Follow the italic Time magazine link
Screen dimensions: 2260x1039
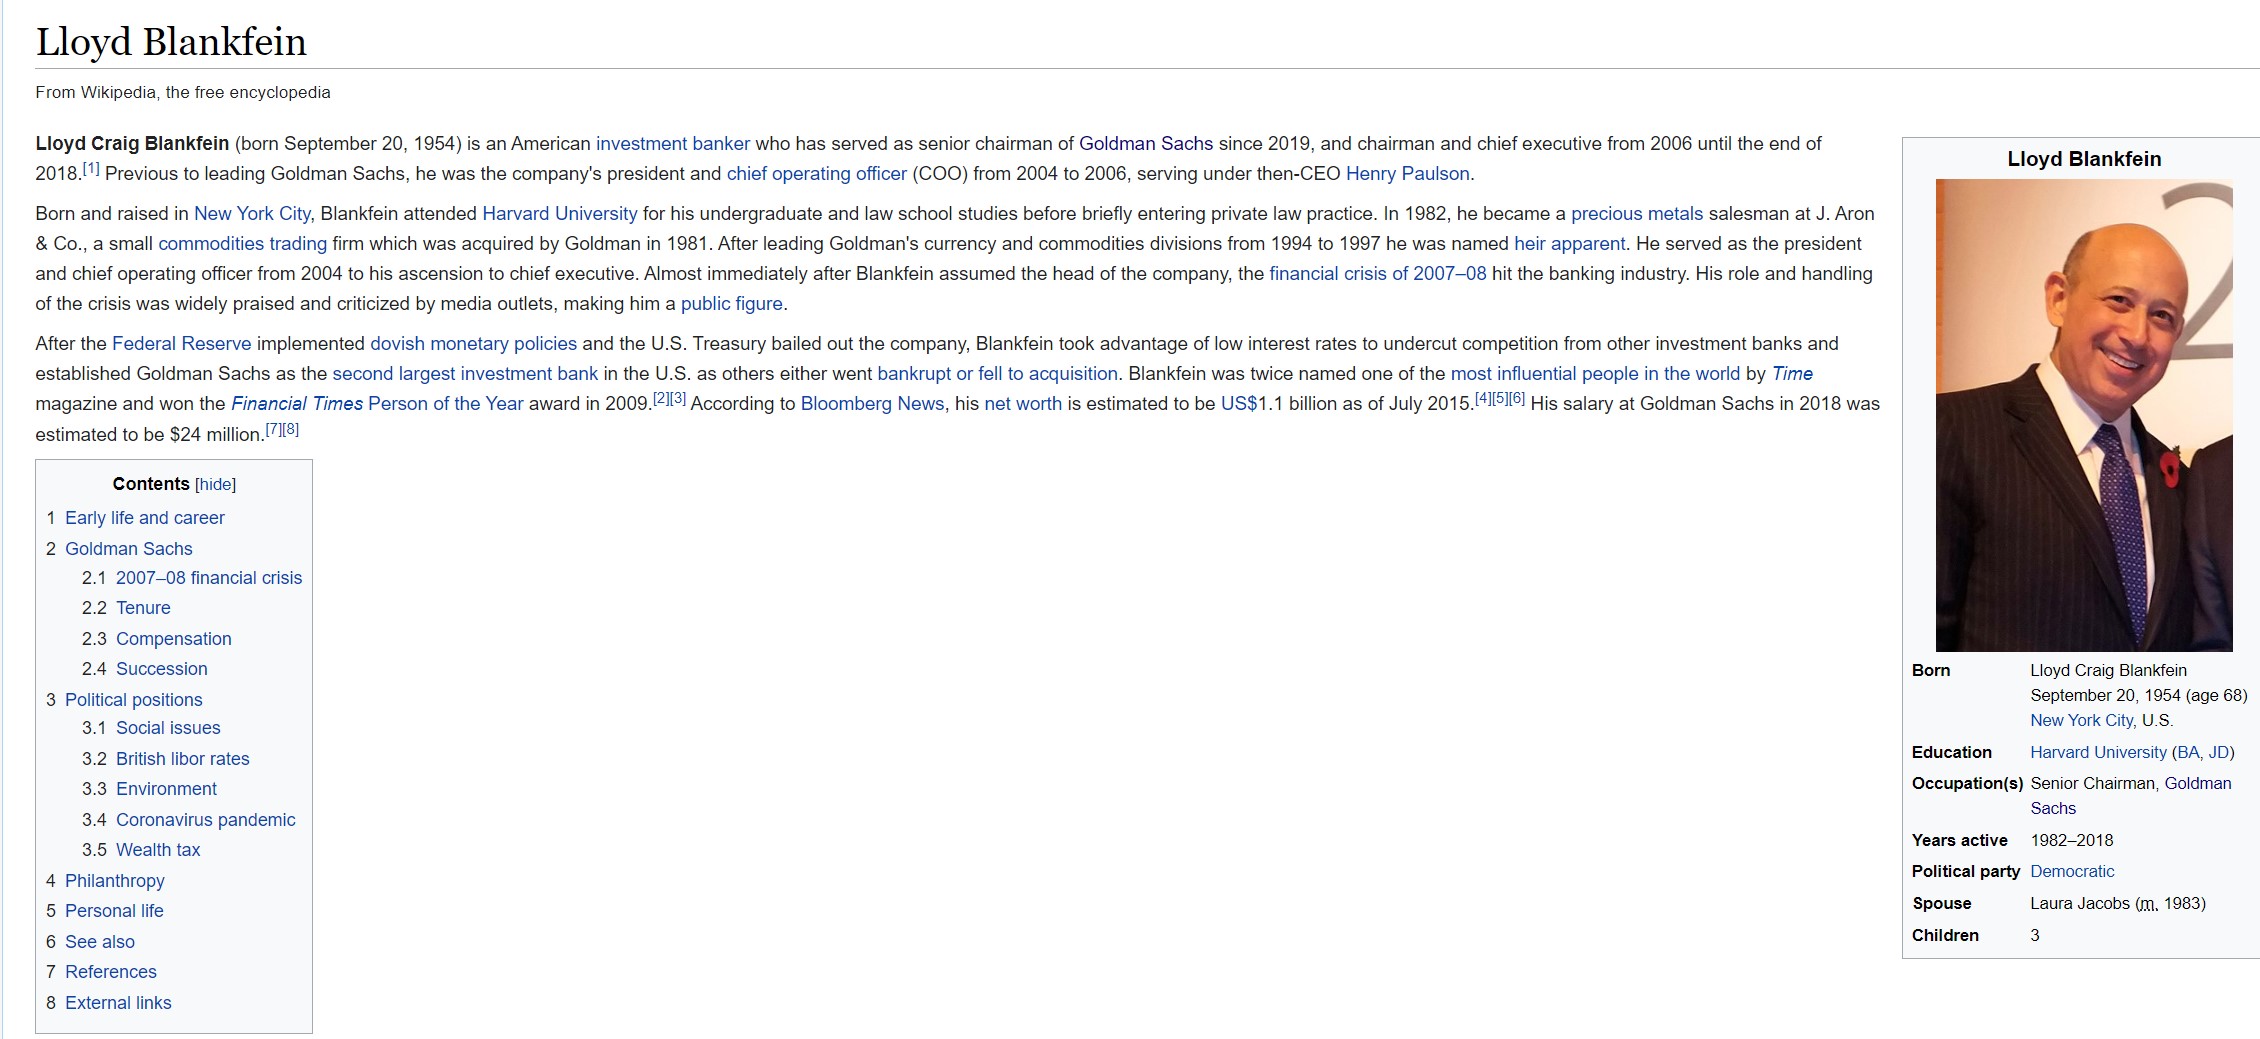coord(1792,374)
